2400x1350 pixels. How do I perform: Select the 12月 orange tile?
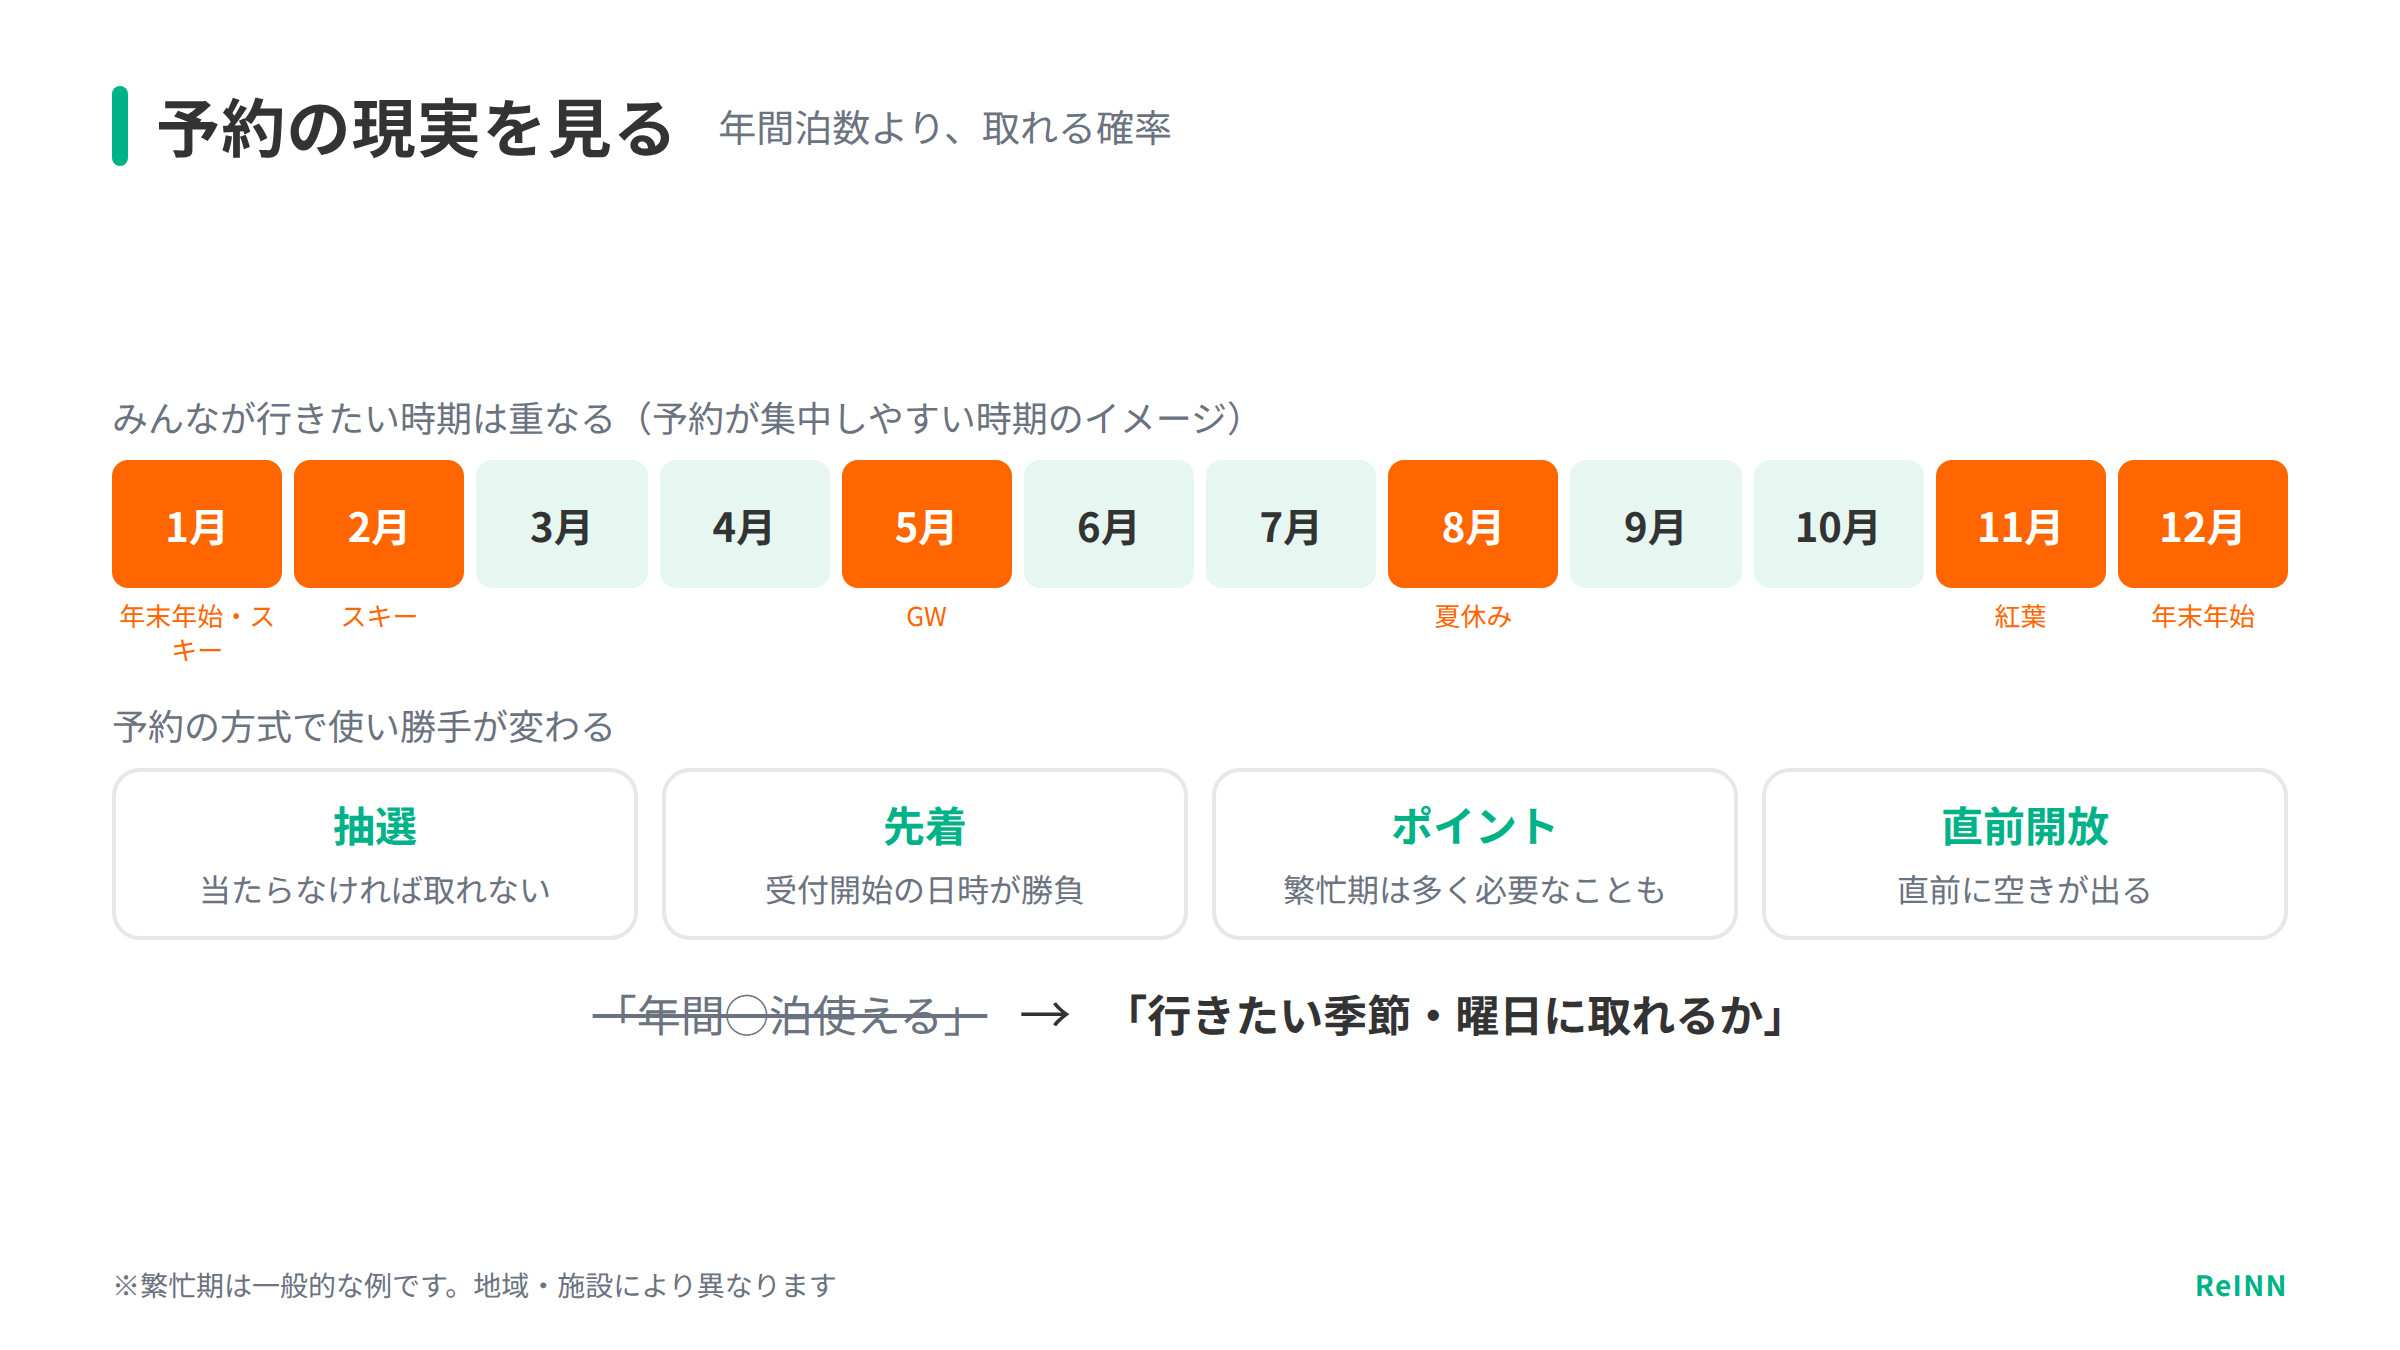[x=2203, y=524]
